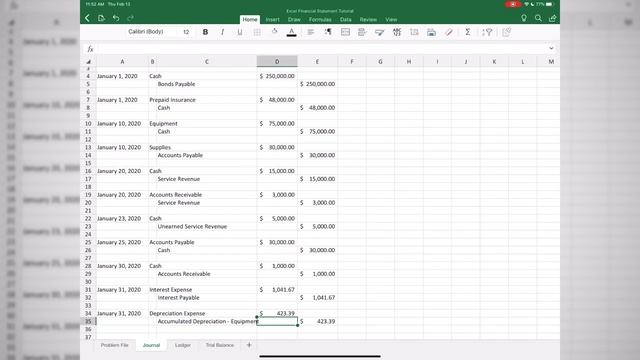
Task: Open the Problem File sheet tab
Action: click(114, 345)
